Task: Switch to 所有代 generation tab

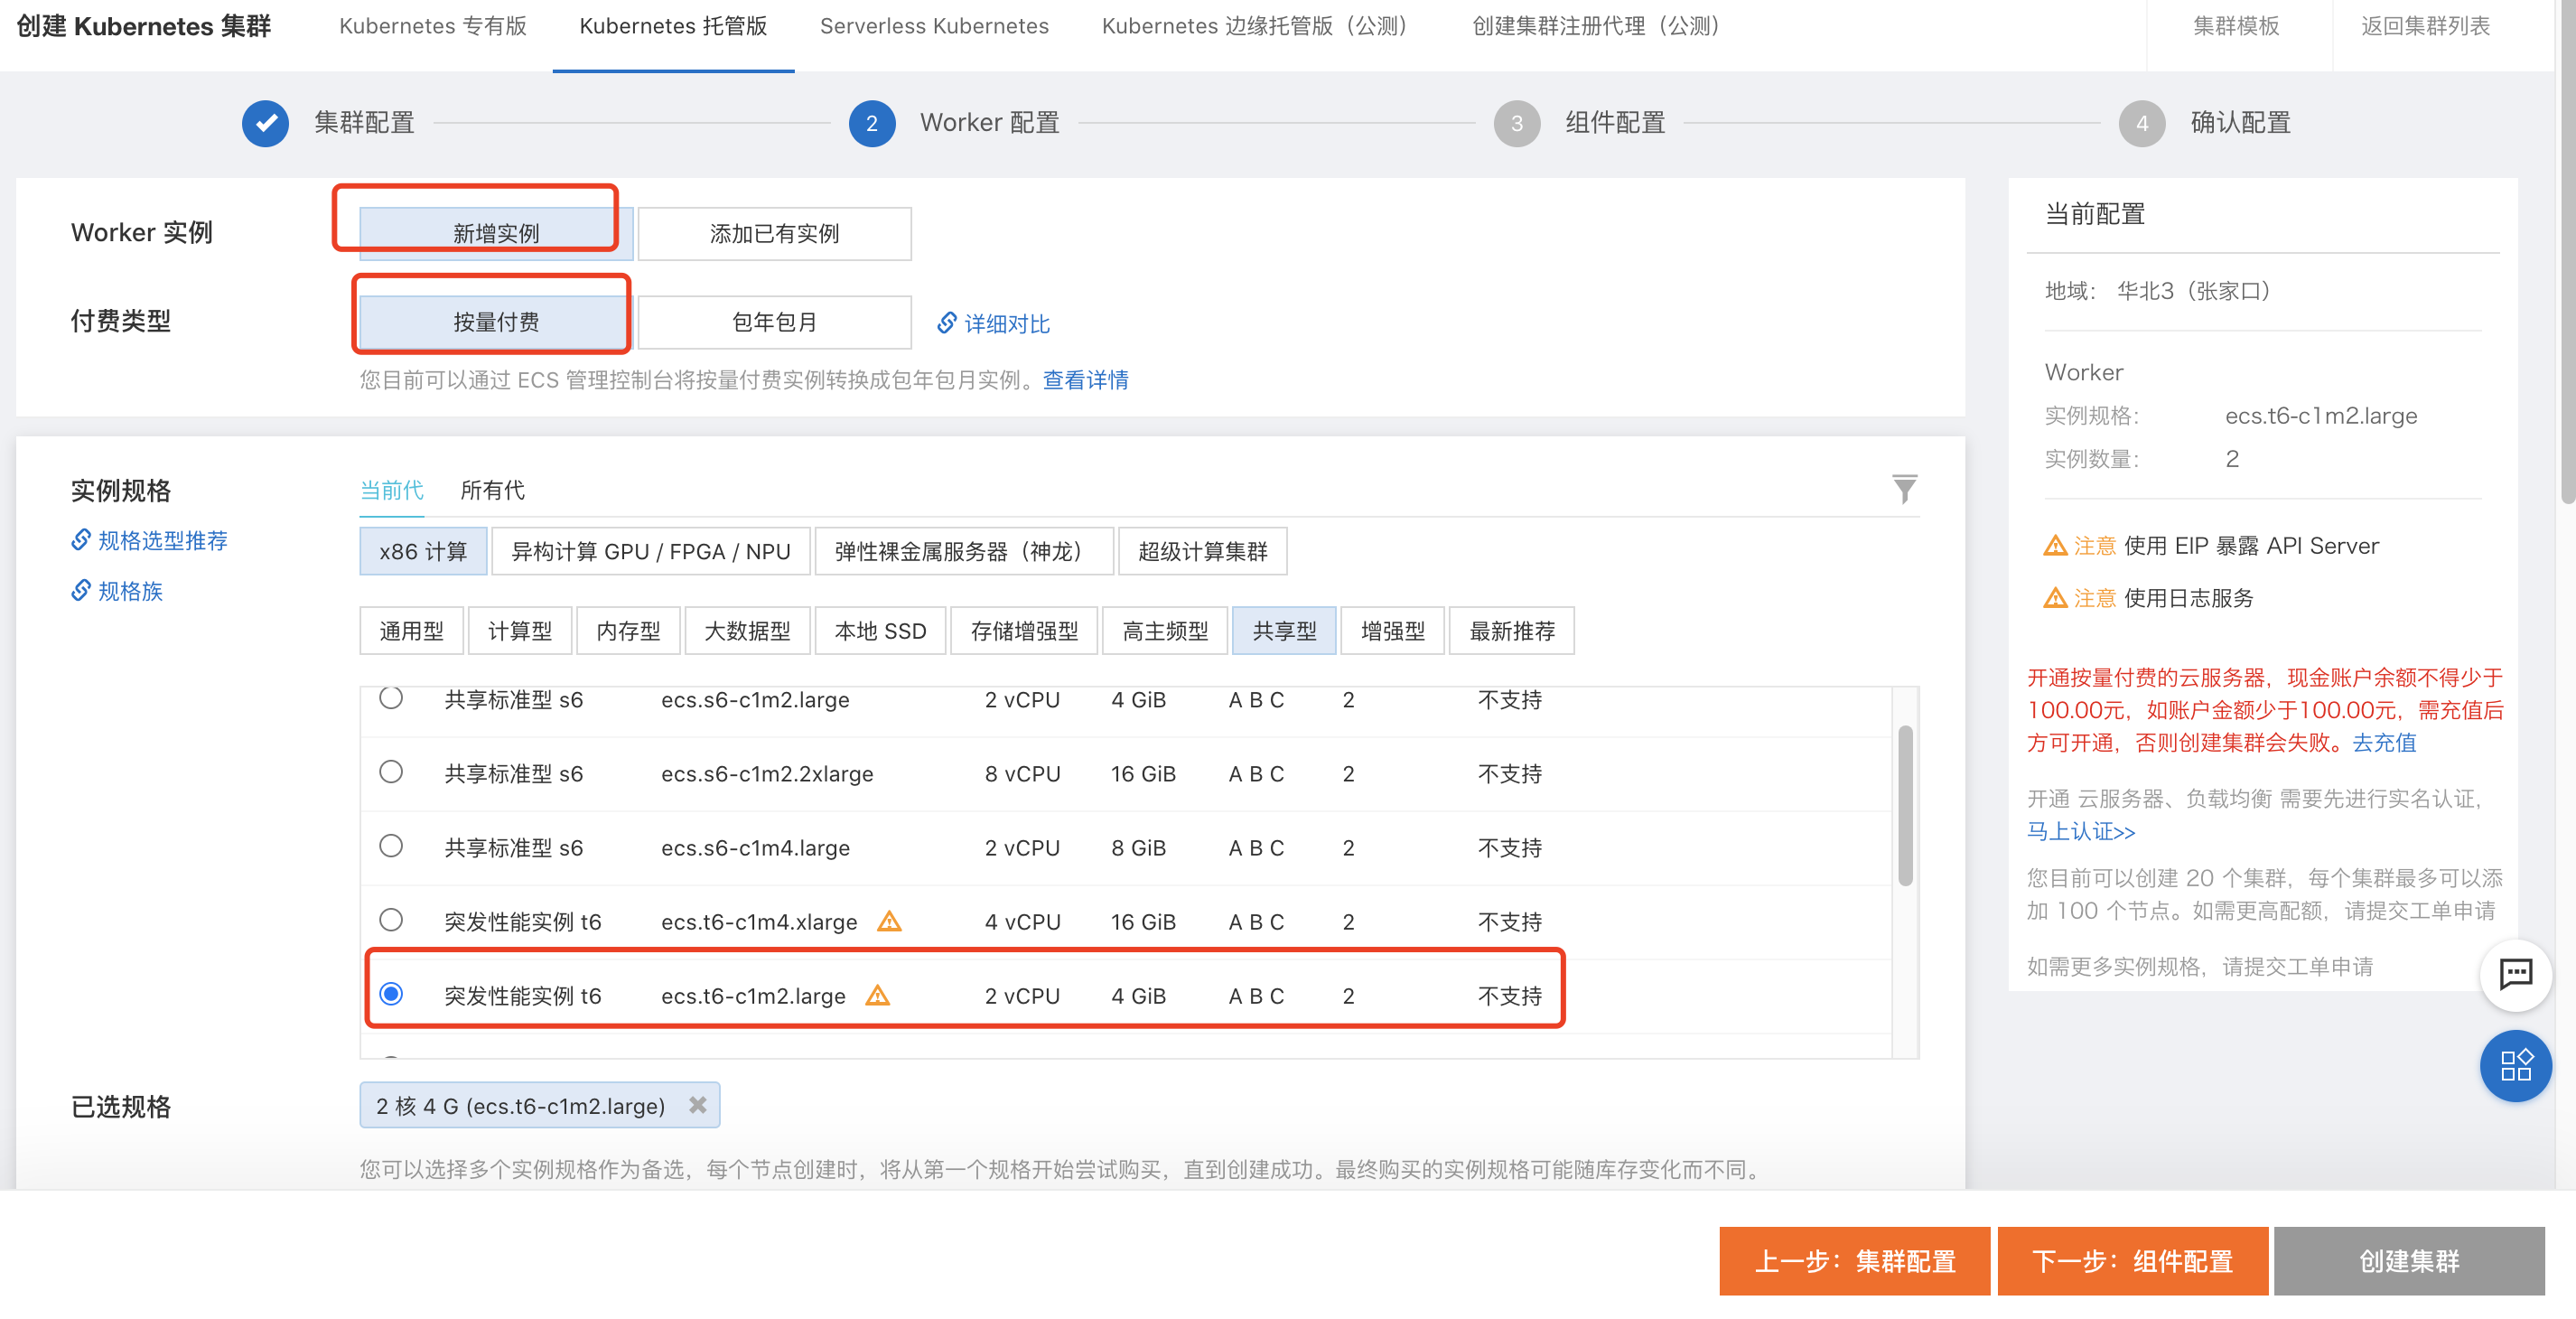Action: pyautogui.click(x=492, y=490)
